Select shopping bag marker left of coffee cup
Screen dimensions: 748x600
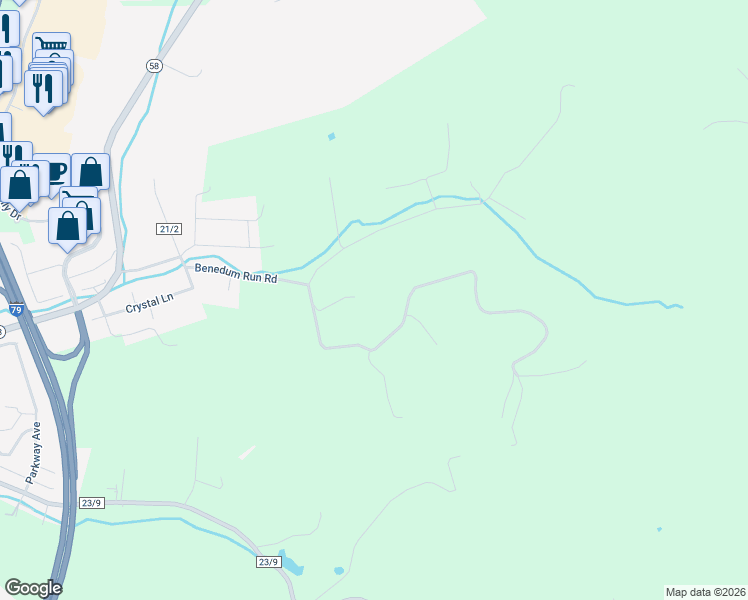[20, 187]
